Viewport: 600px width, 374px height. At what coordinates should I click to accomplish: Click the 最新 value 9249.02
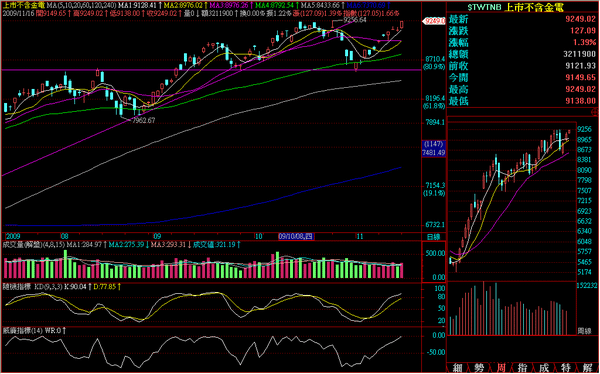pos(580,20)
